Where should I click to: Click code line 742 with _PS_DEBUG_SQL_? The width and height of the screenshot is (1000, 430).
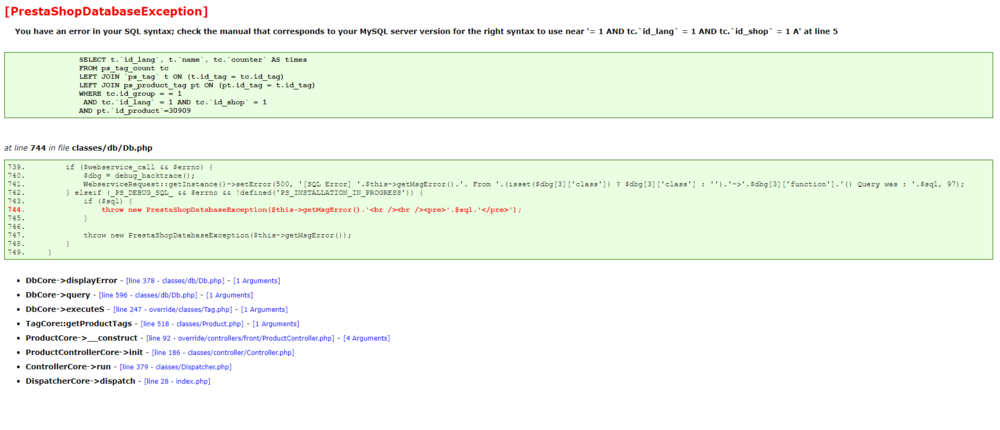[x=244, y=193]
